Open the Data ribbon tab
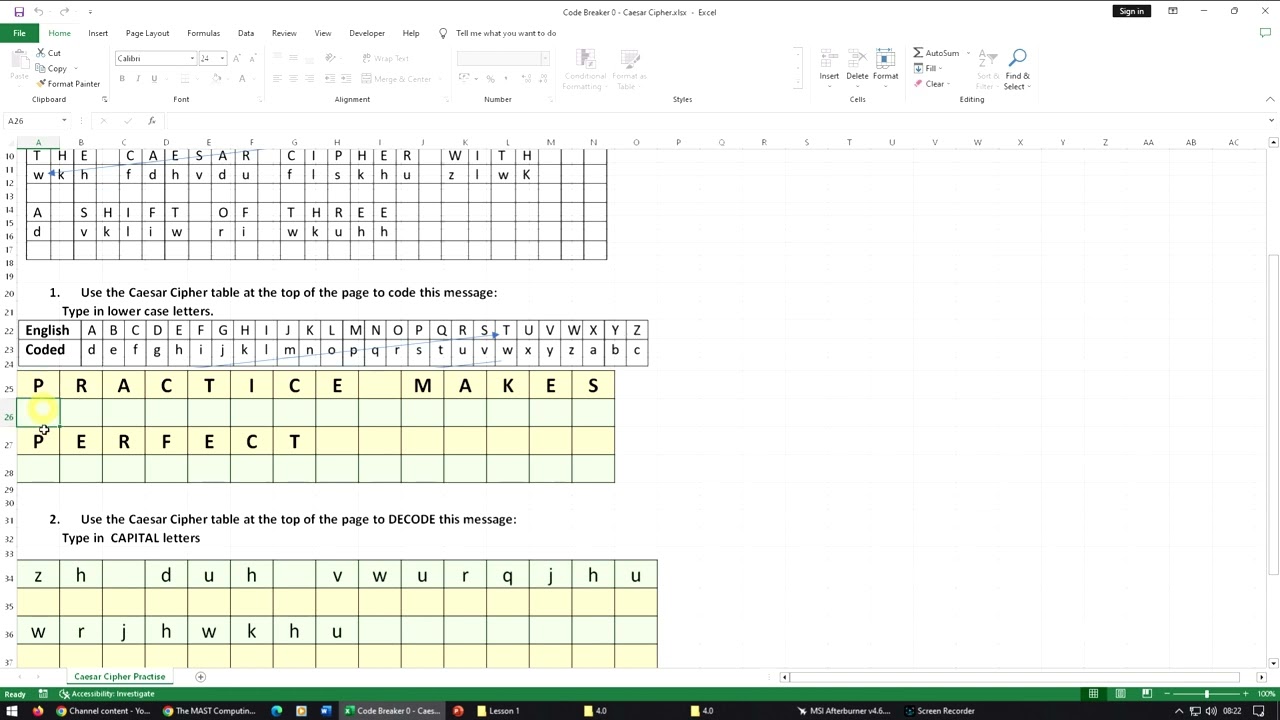Viewport: 1280px width, 720px height. (245, 33)
